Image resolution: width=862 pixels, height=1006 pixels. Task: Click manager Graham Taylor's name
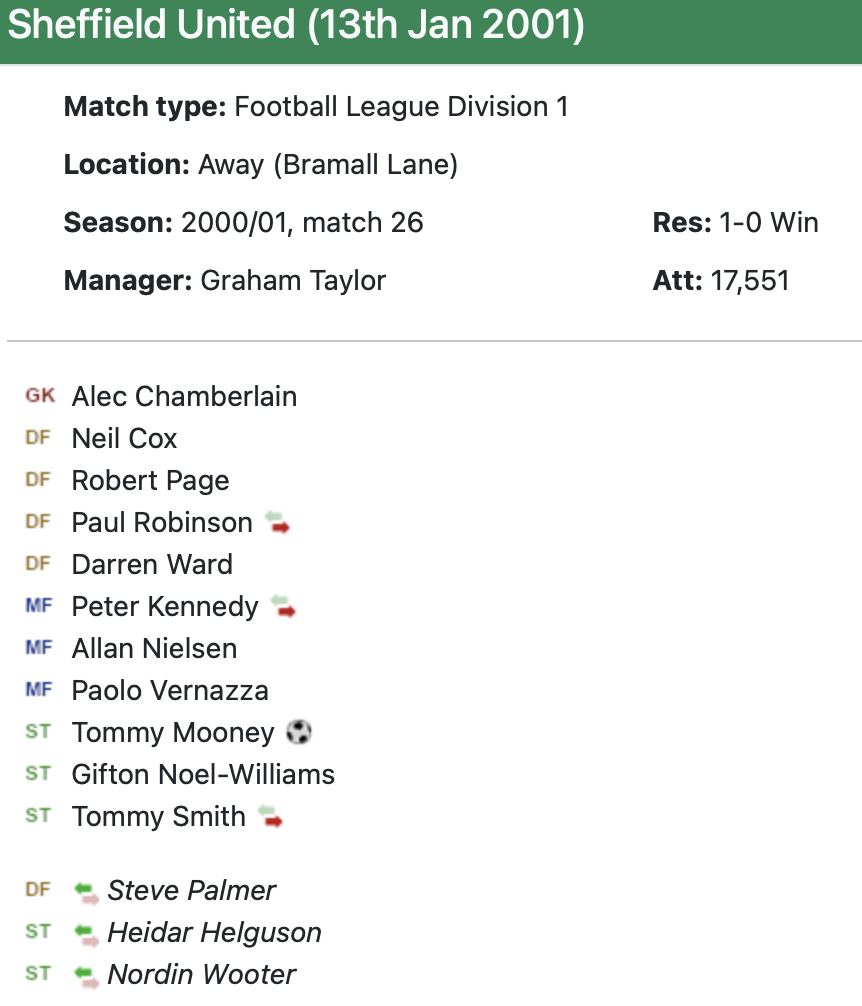coord(293,280)
